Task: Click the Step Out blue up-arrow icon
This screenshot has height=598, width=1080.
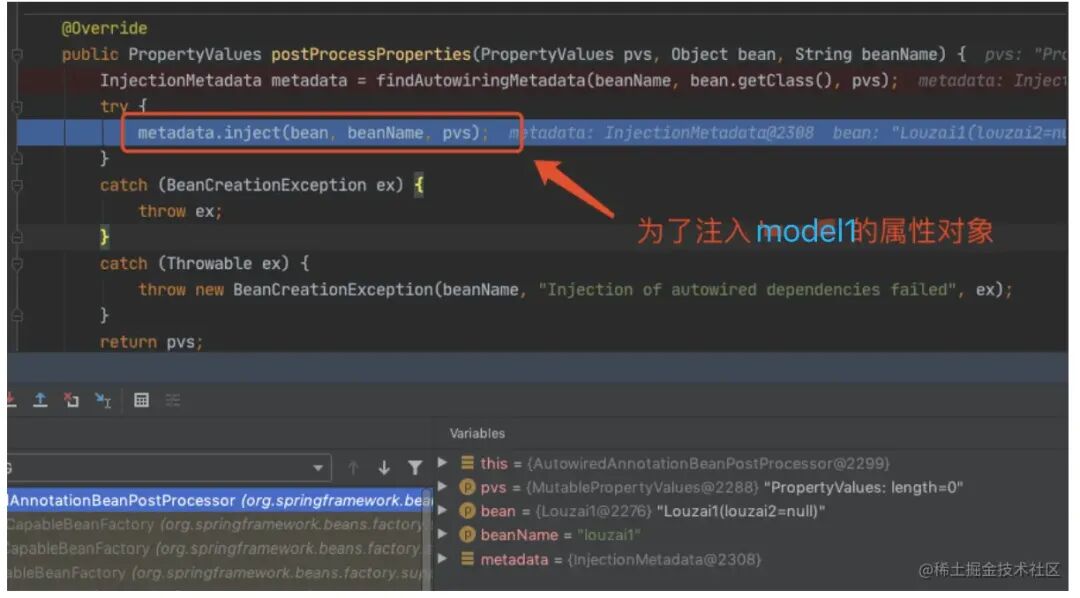Action: 40,400
